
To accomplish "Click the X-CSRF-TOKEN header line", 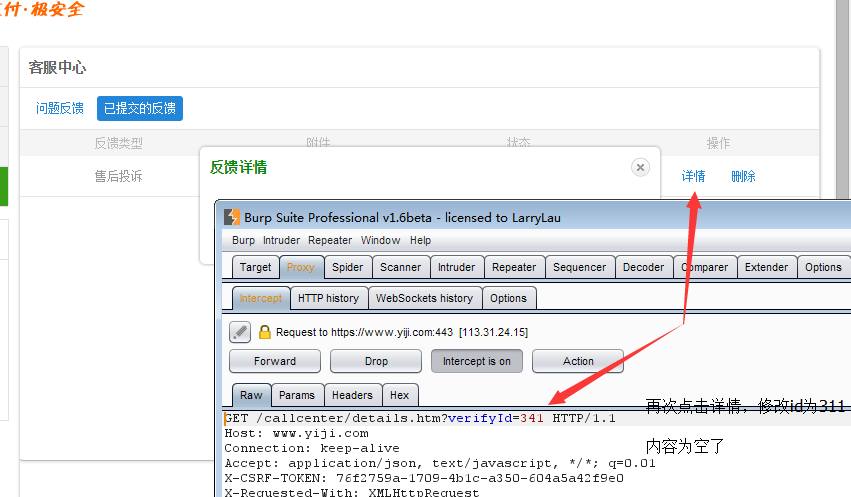I will (424, 478).
